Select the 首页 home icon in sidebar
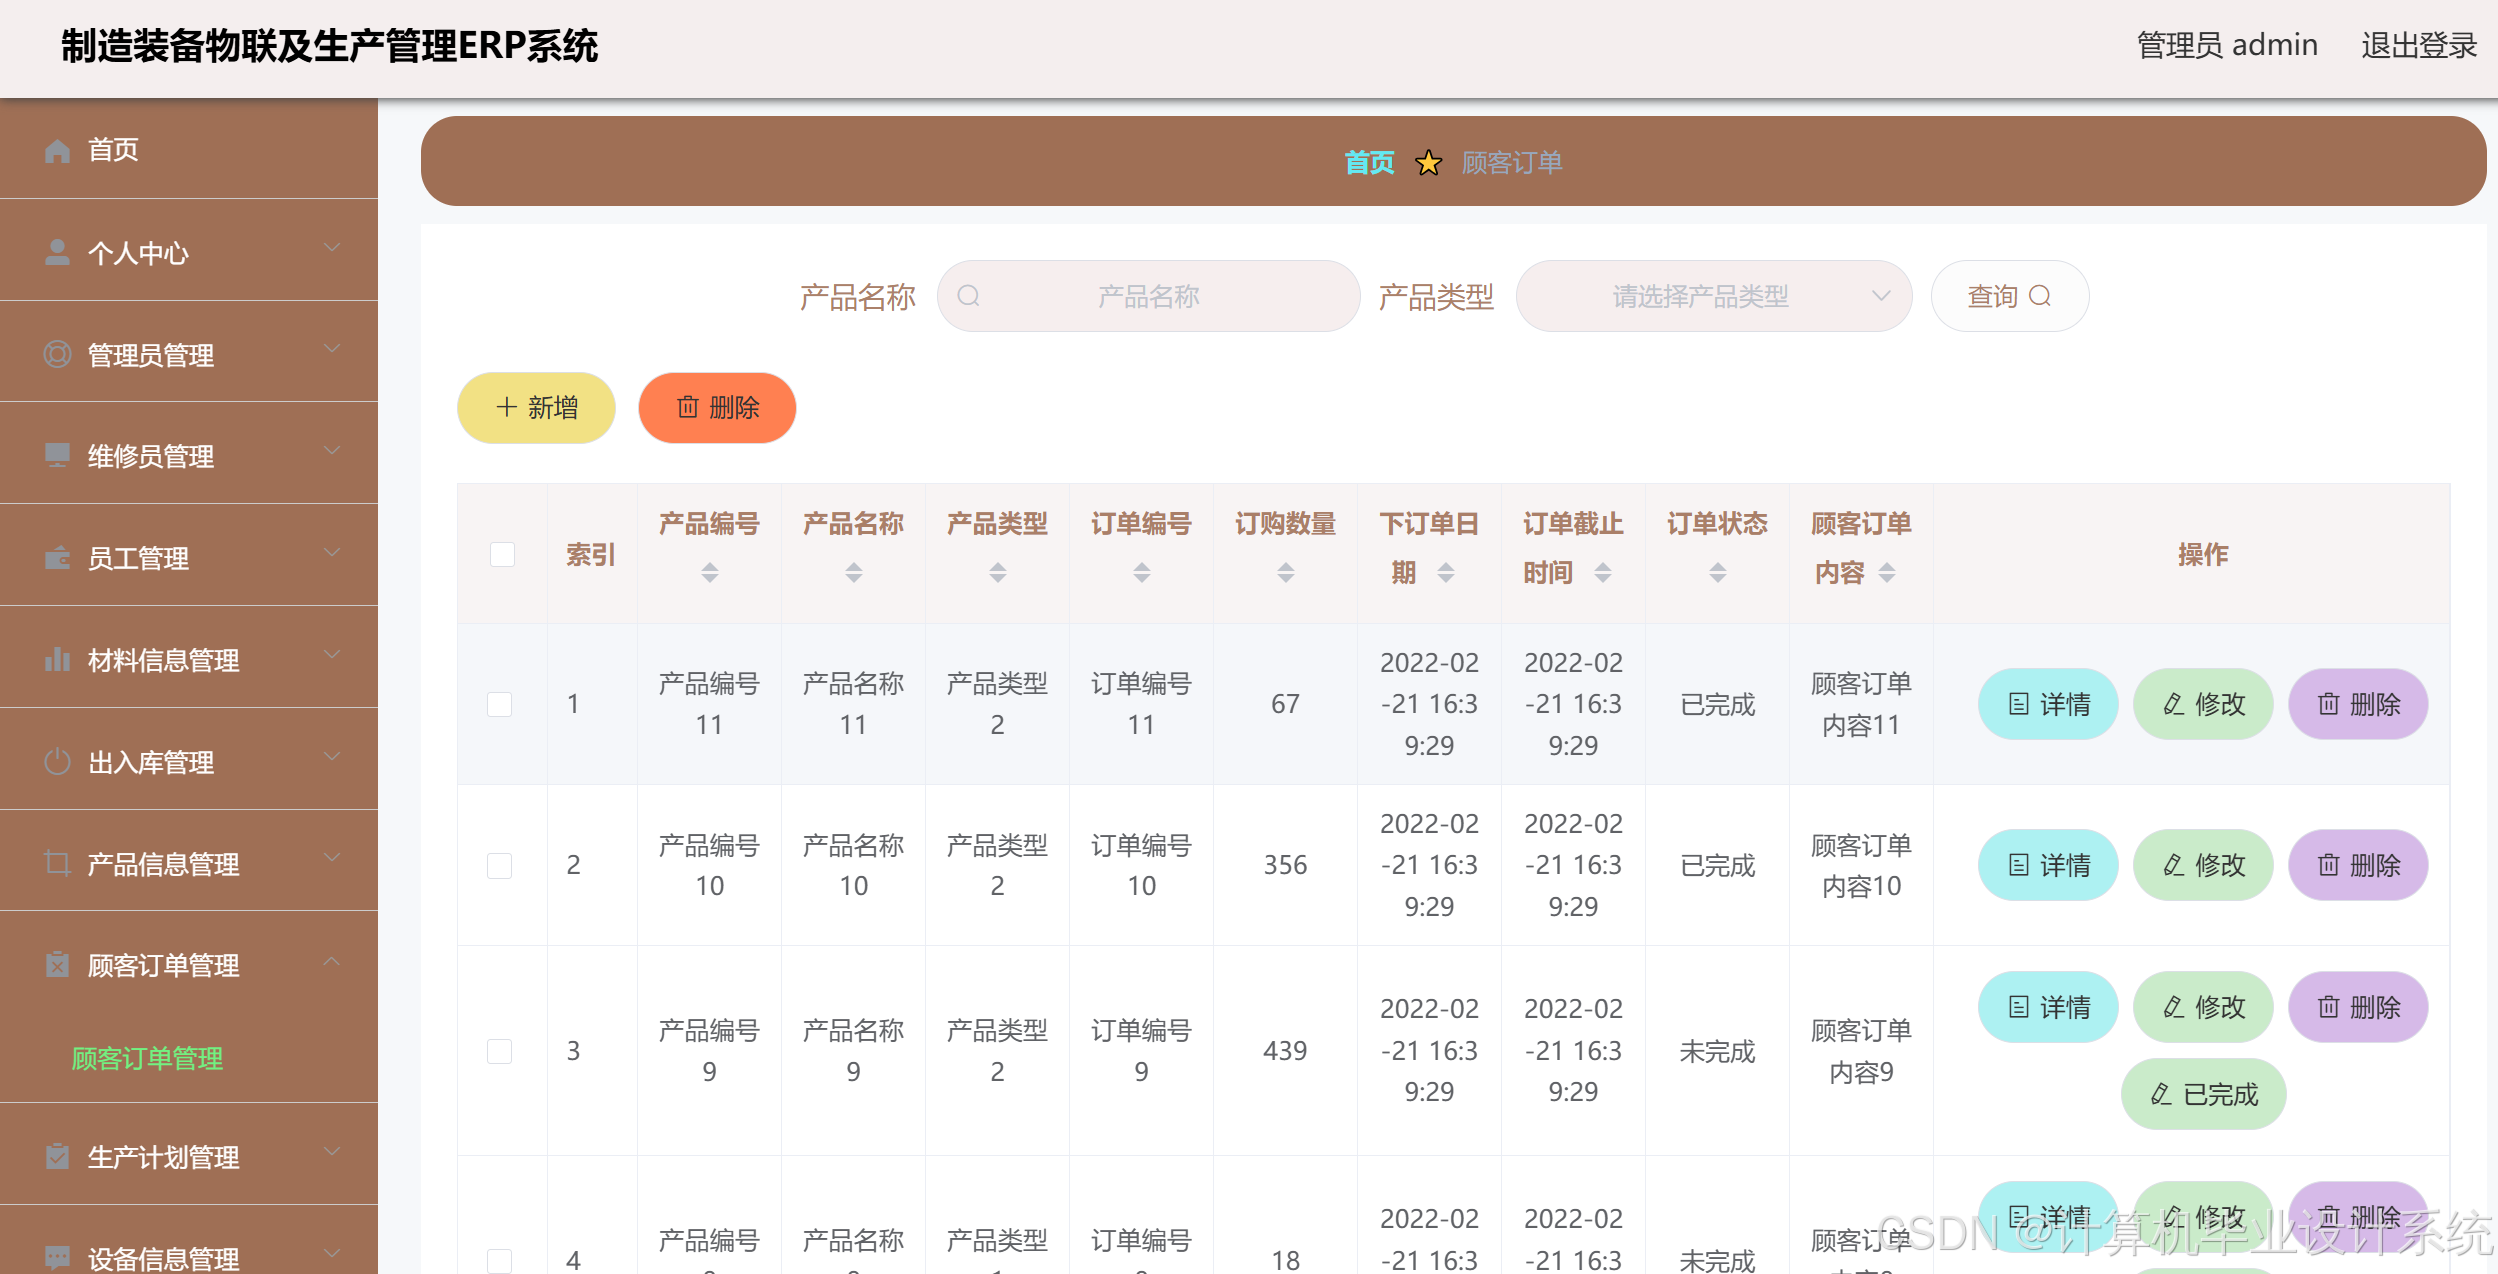Image resolution: width=2498 pixels, height=1274 pixels. tap(57, 150)
